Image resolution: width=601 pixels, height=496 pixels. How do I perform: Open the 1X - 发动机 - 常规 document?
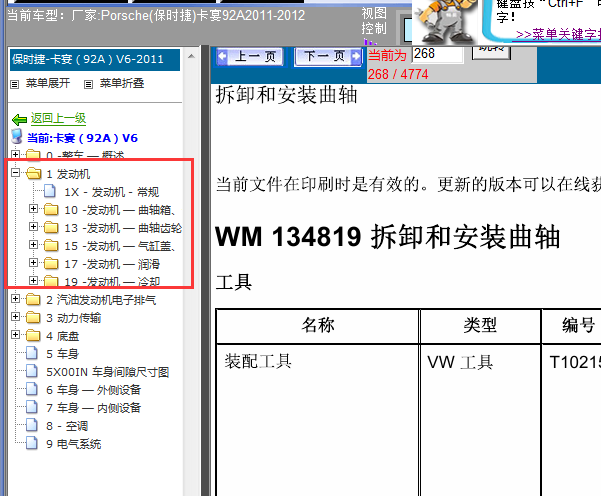coord(112,192)
